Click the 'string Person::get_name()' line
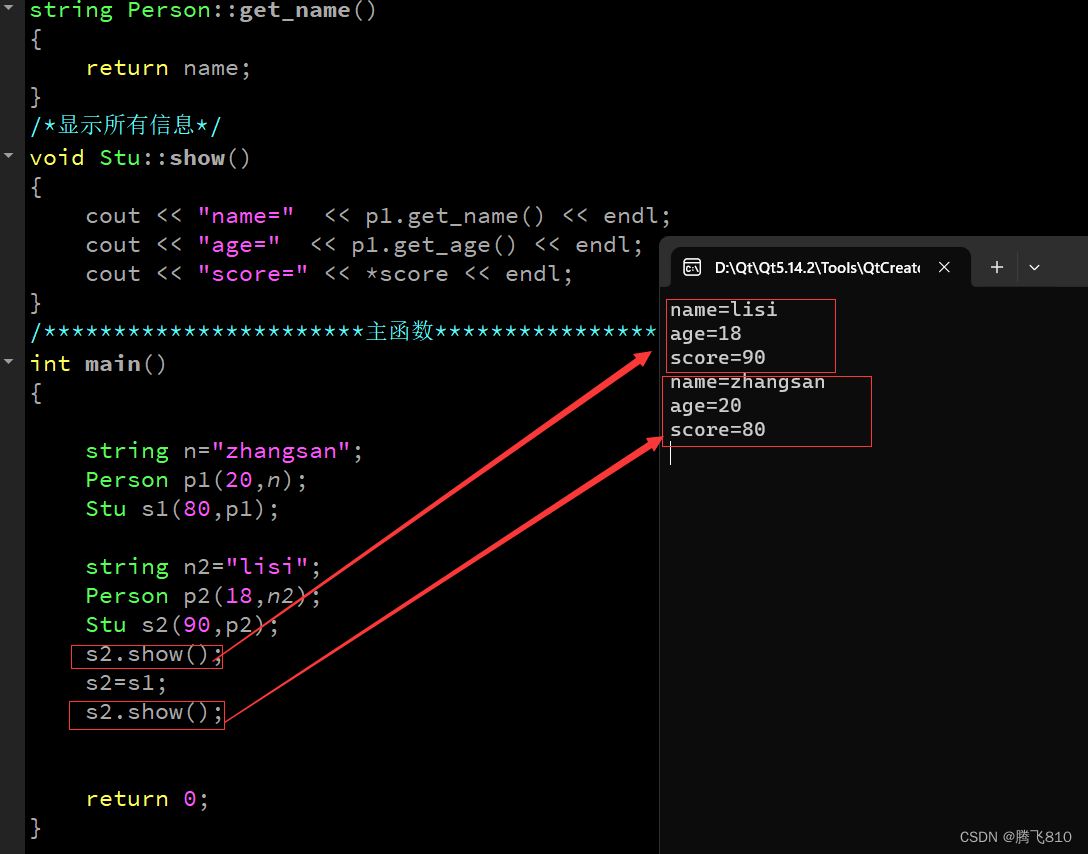 [203, 10]
